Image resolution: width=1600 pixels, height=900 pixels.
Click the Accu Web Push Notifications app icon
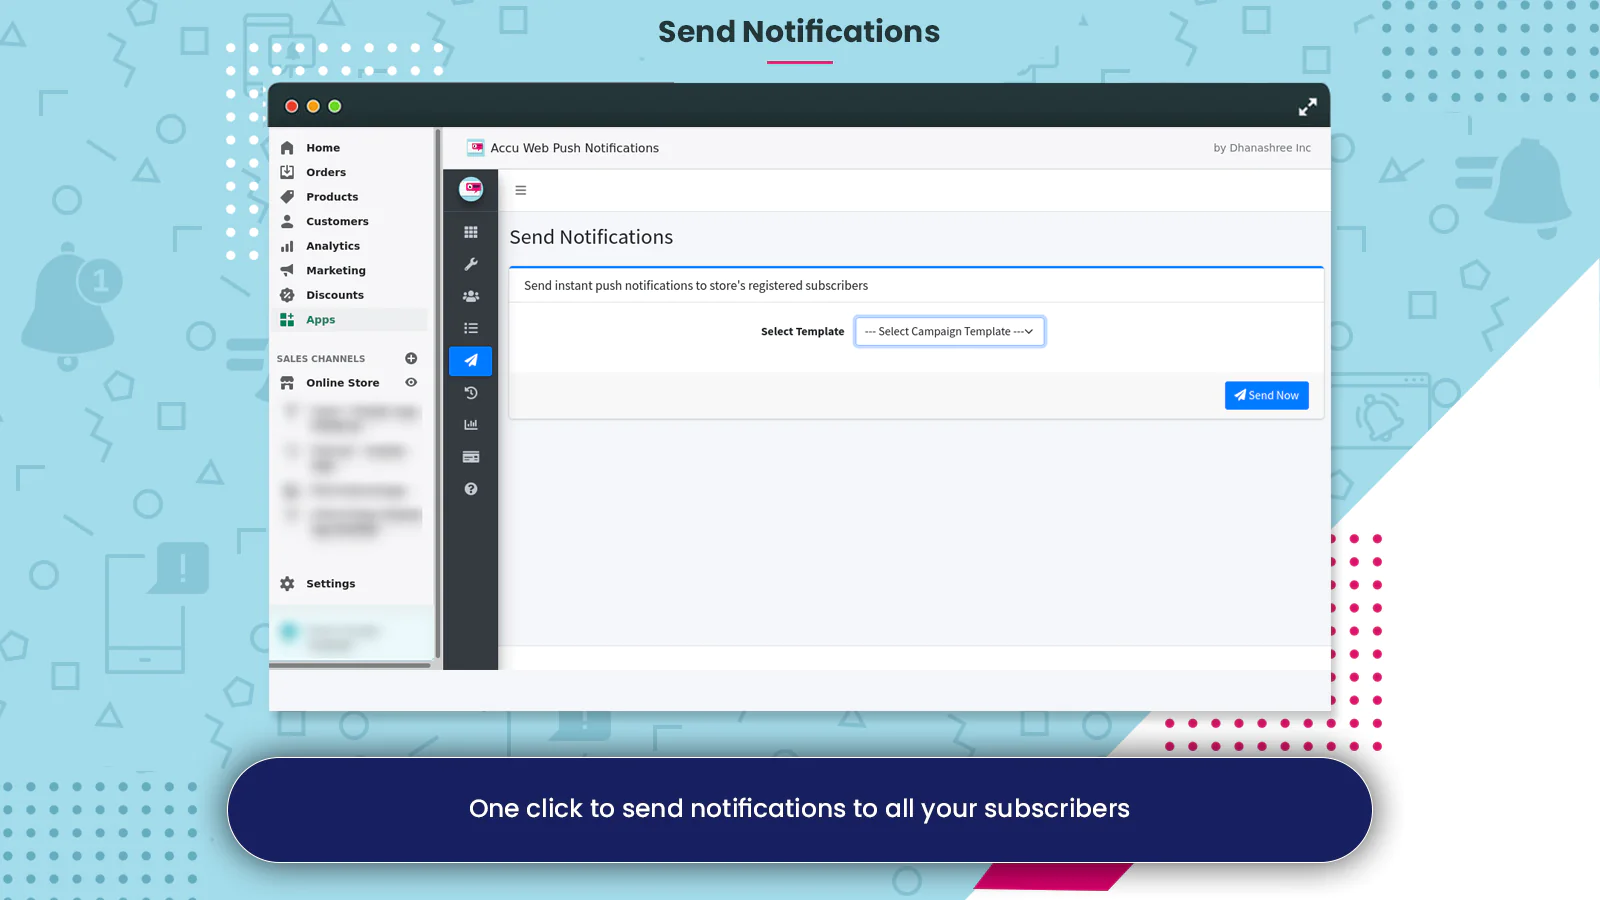click(476, 148)
